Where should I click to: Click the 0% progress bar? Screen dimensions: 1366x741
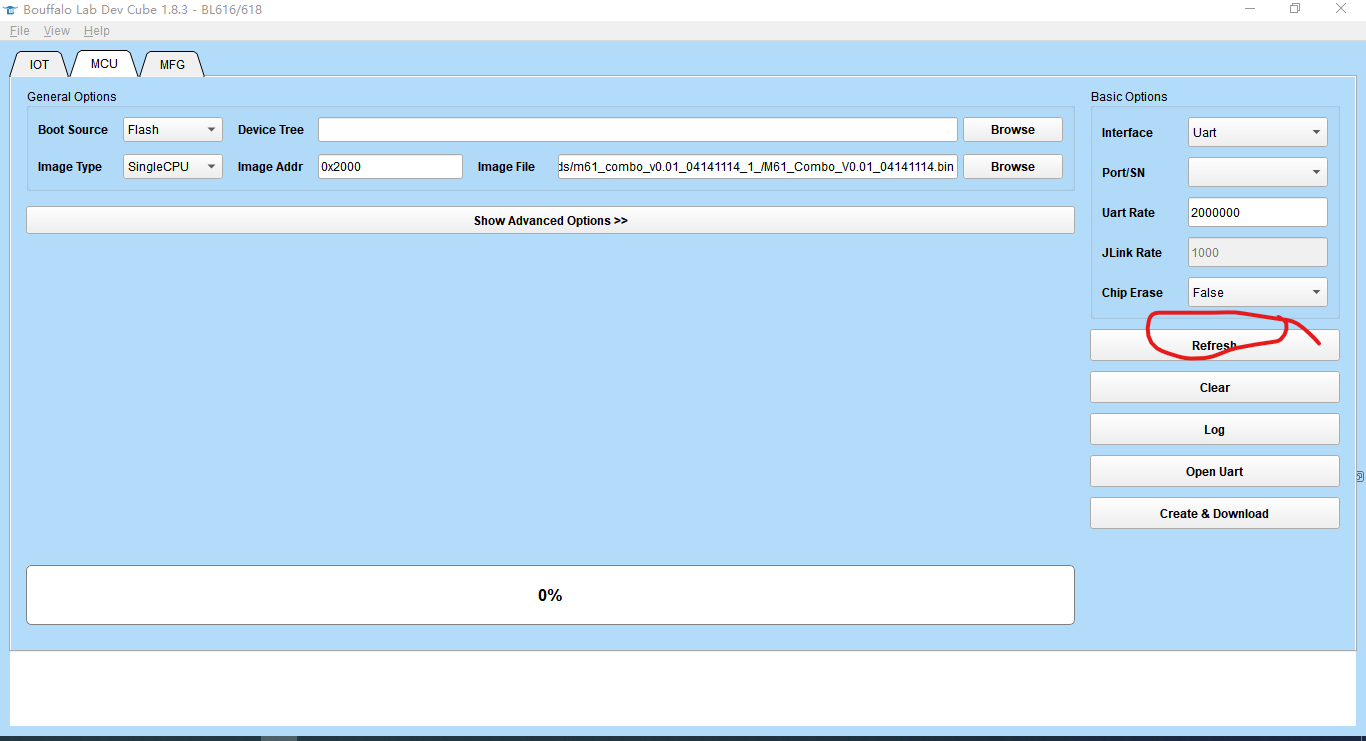point(550,595)
